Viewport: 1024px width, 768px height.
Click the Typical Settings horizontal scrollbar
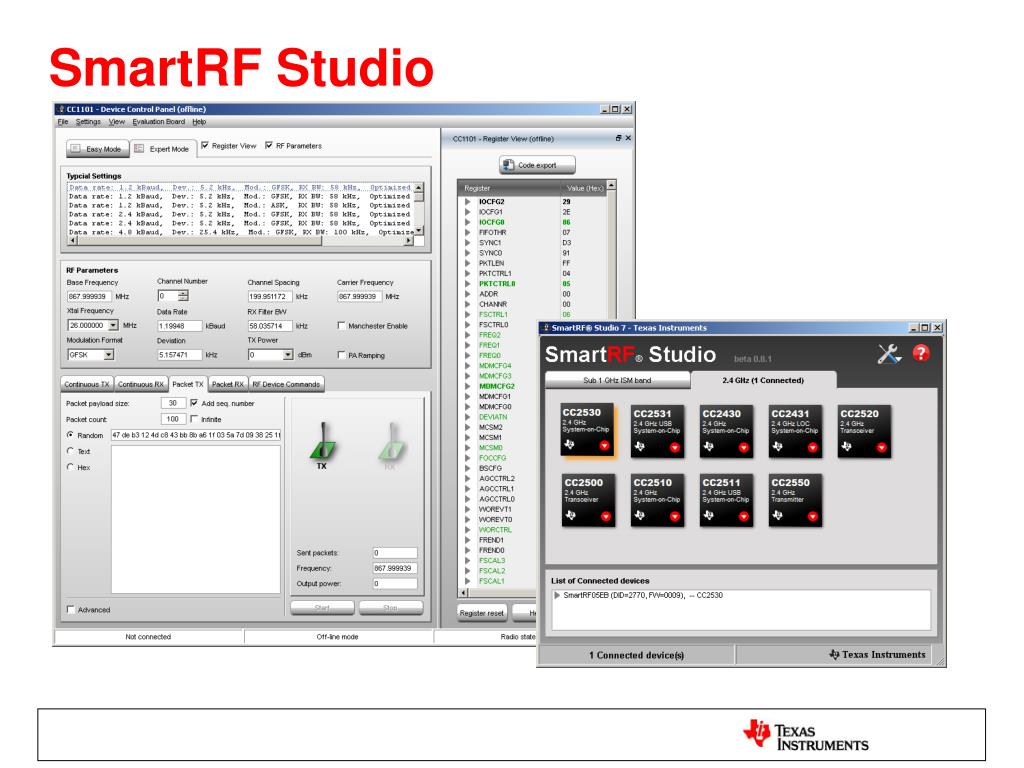tap(240, 241)
